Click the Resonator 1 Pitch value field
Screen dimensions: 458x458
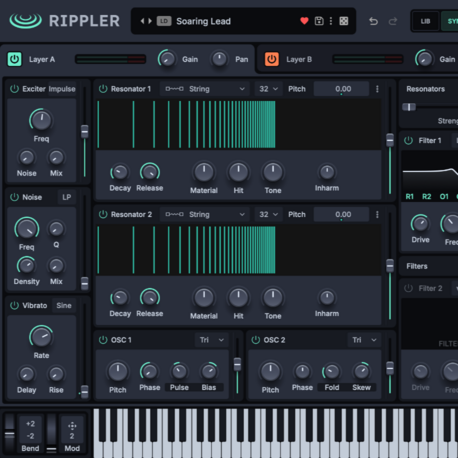click(341, 89)
